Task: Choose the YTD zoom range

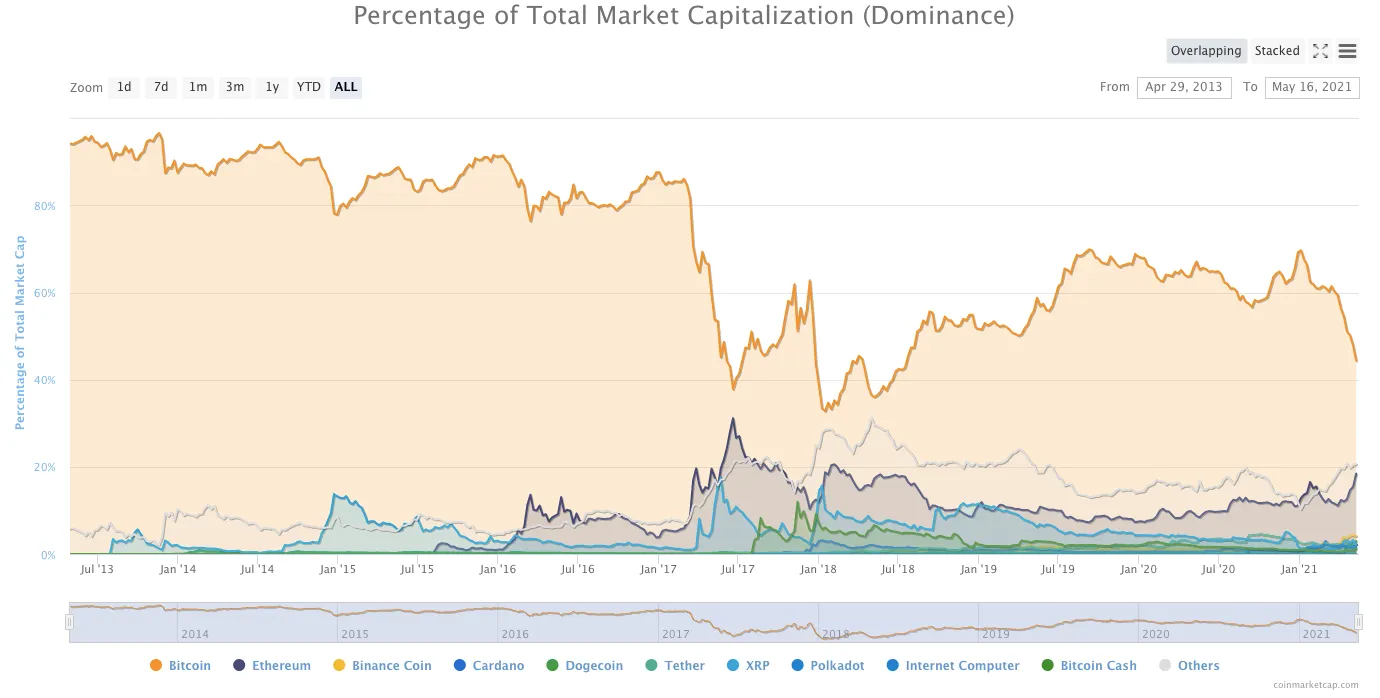Action: [309, 87]
